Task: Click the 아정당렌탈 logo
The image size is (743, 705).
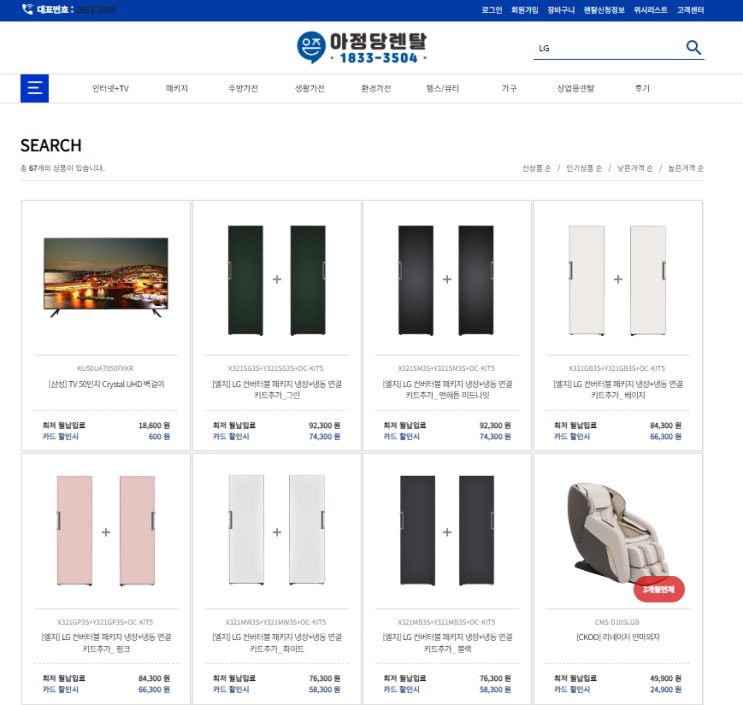Action: pyautogui.click(x=362, y=47)
